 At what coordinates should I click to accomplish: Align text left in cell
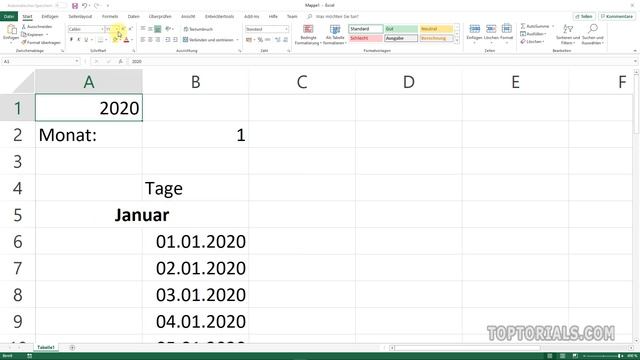point(143,40)
